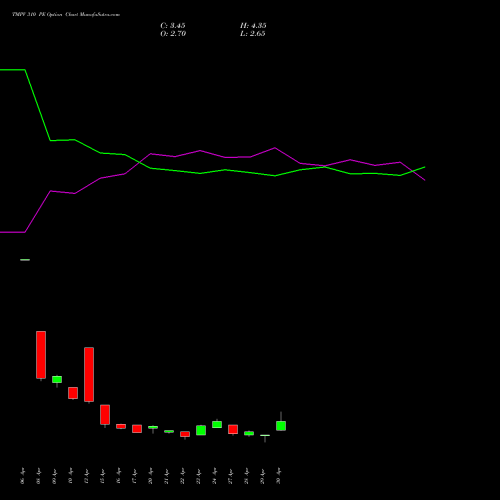Click the chart title text at top left
The width and height of the screenshot is (500, 500).
click(66, 15)
